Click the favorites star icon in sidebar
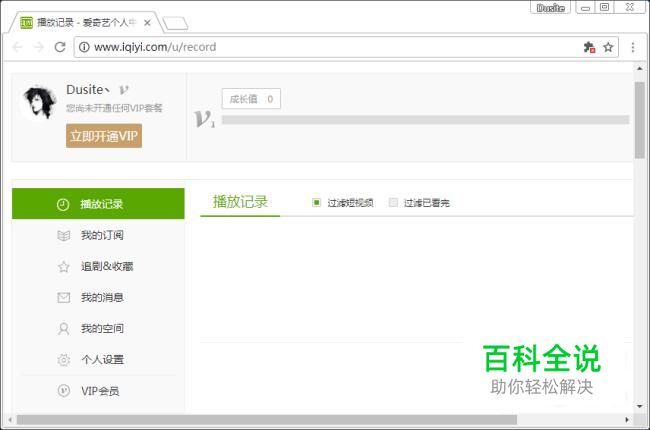Viewport: 650px width, 430px height. click(x=63, y=267)
